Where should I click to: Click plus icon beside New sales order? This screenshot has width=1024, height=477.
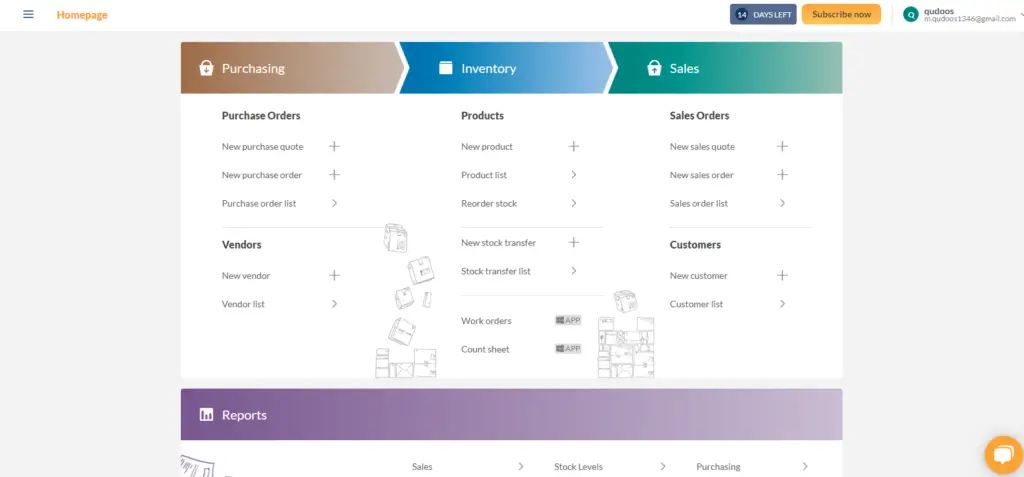tap(782, 174)
